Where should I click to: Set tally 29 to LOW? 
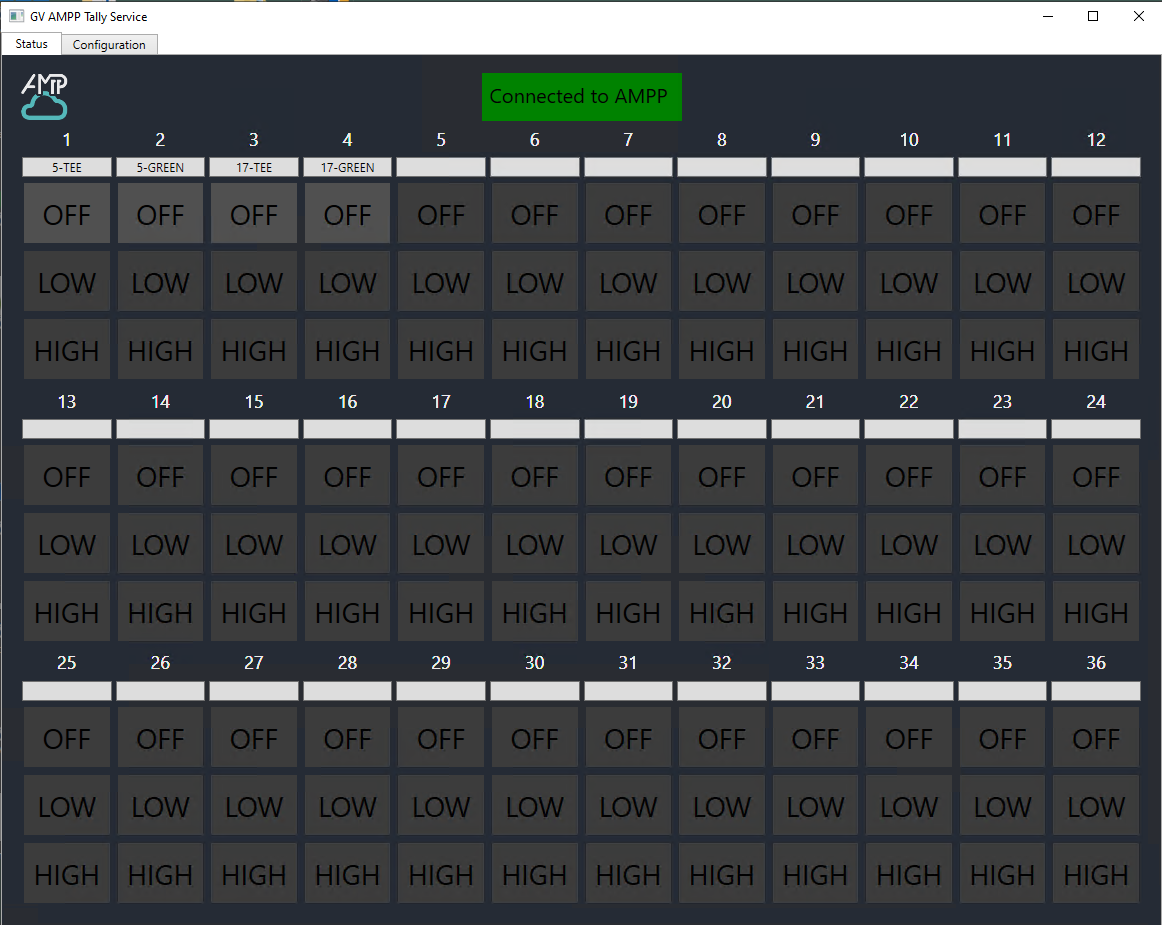coord(441,805)
